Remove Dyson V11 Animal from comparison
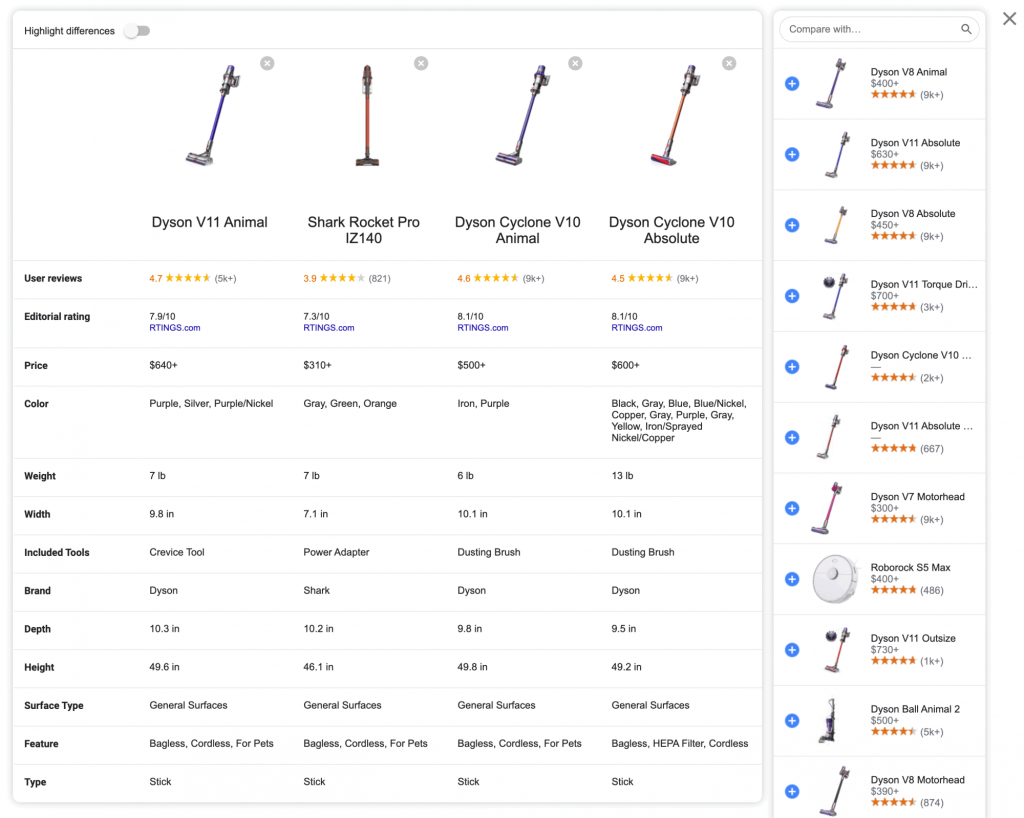Screen dimensions: 1024x818 click(267, 63)
